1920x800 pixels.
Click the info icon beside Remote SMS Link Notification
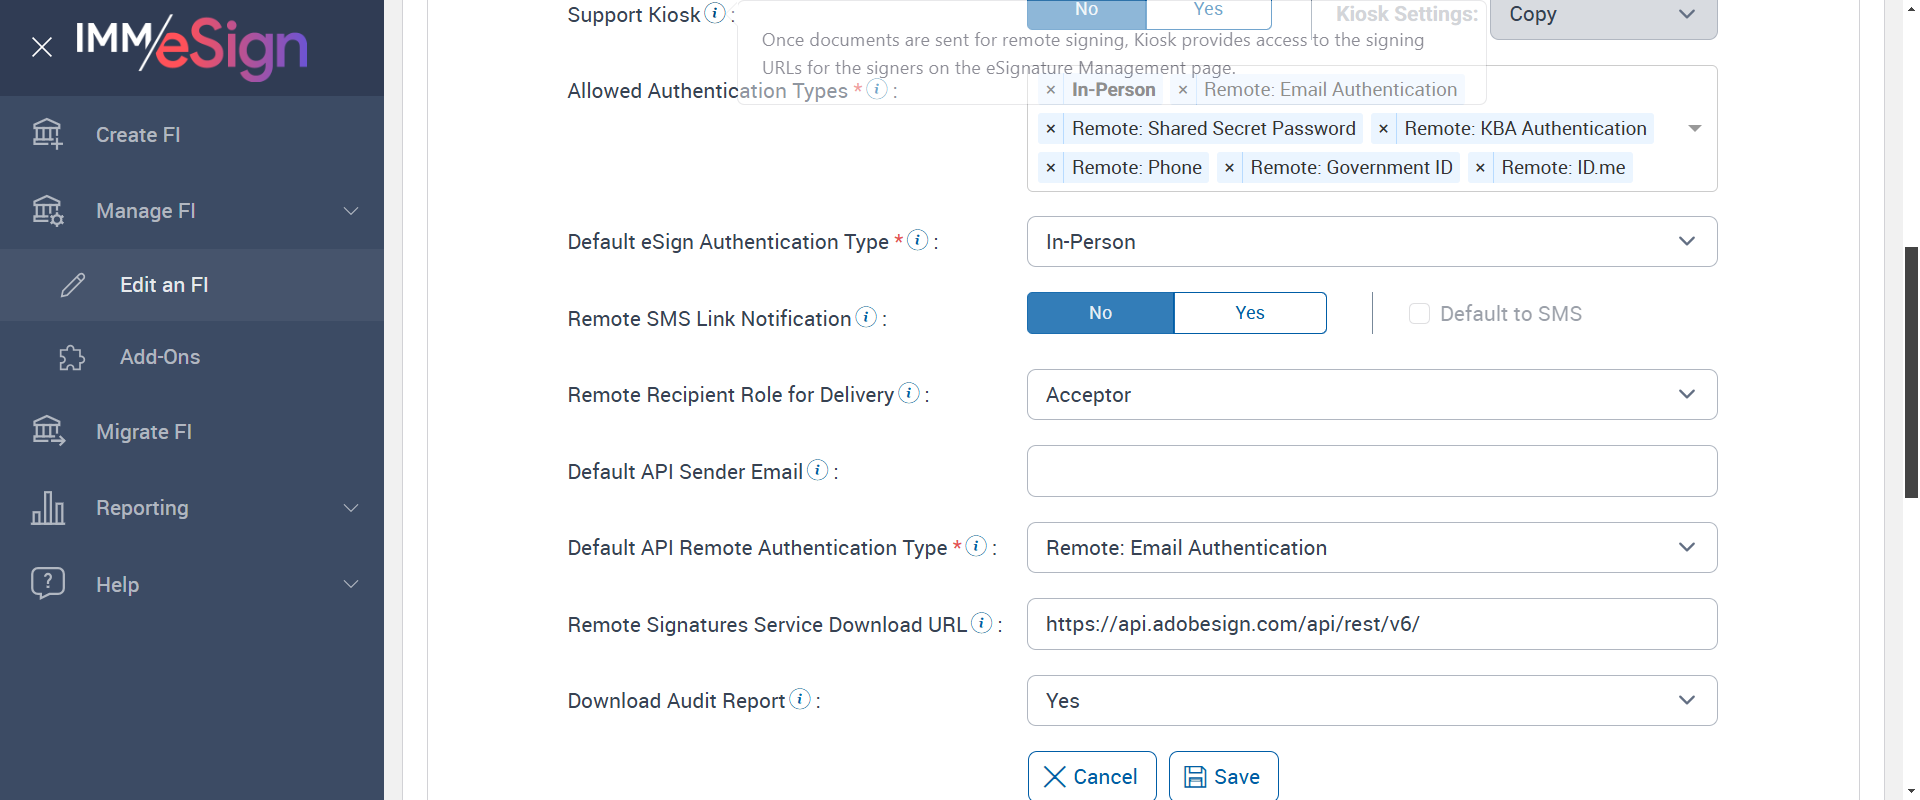click(867, 317)
